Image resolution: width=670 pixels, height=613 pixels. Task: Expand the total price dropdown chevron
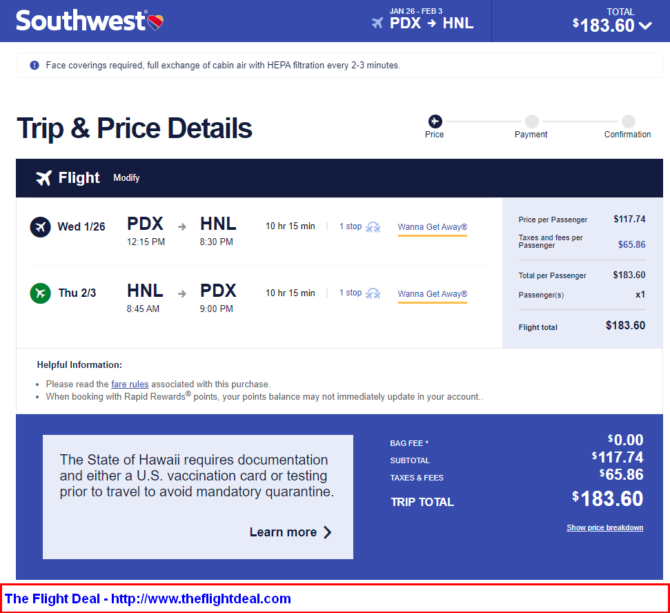click(645, 26)
